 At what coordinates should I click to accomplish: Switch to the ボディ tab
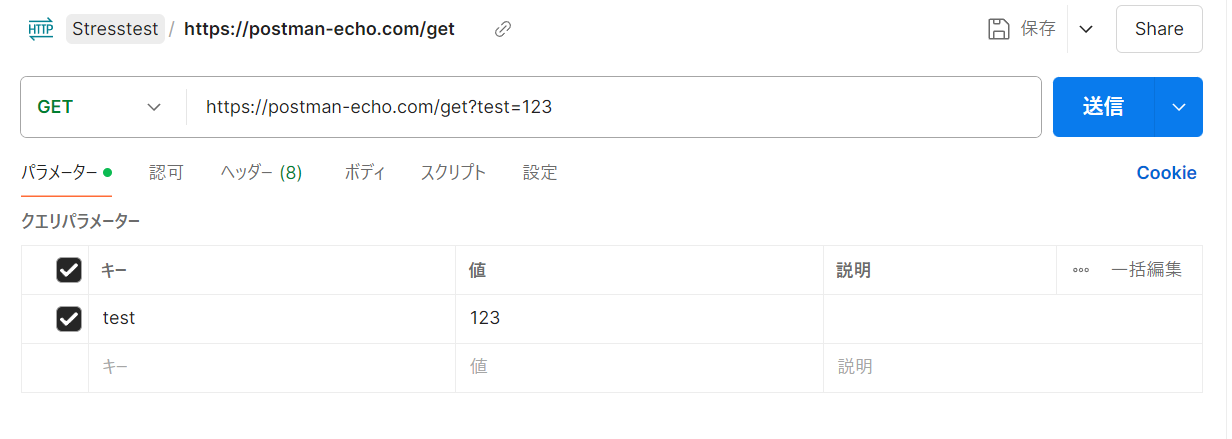coord(365,173)
